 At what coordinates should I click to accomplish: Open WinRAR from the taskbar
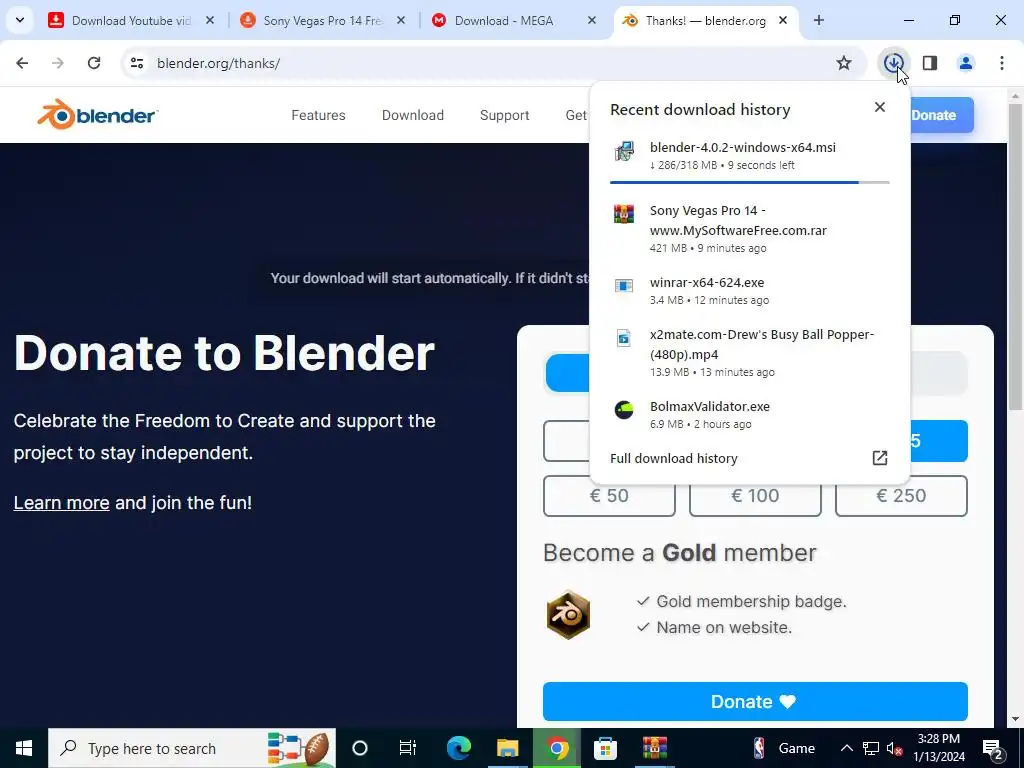[654, 748]
